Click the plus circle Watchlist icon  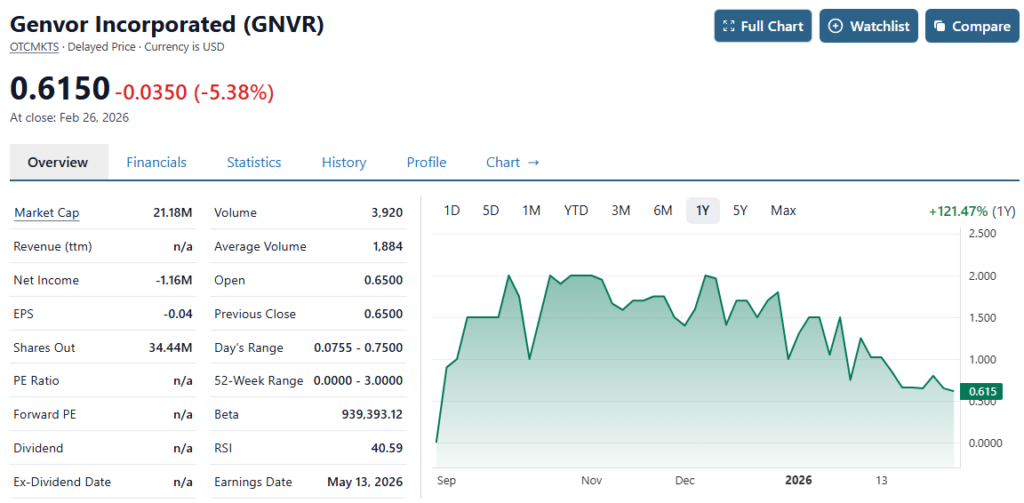coord(836,26)
